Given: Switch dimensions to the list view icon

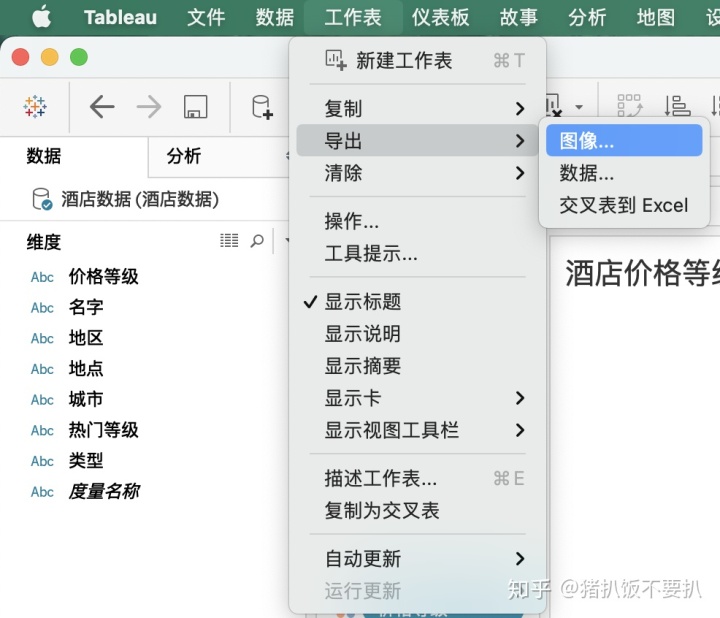Looking at the screenshot, I should pyautogui.click(x=229, y=240).
